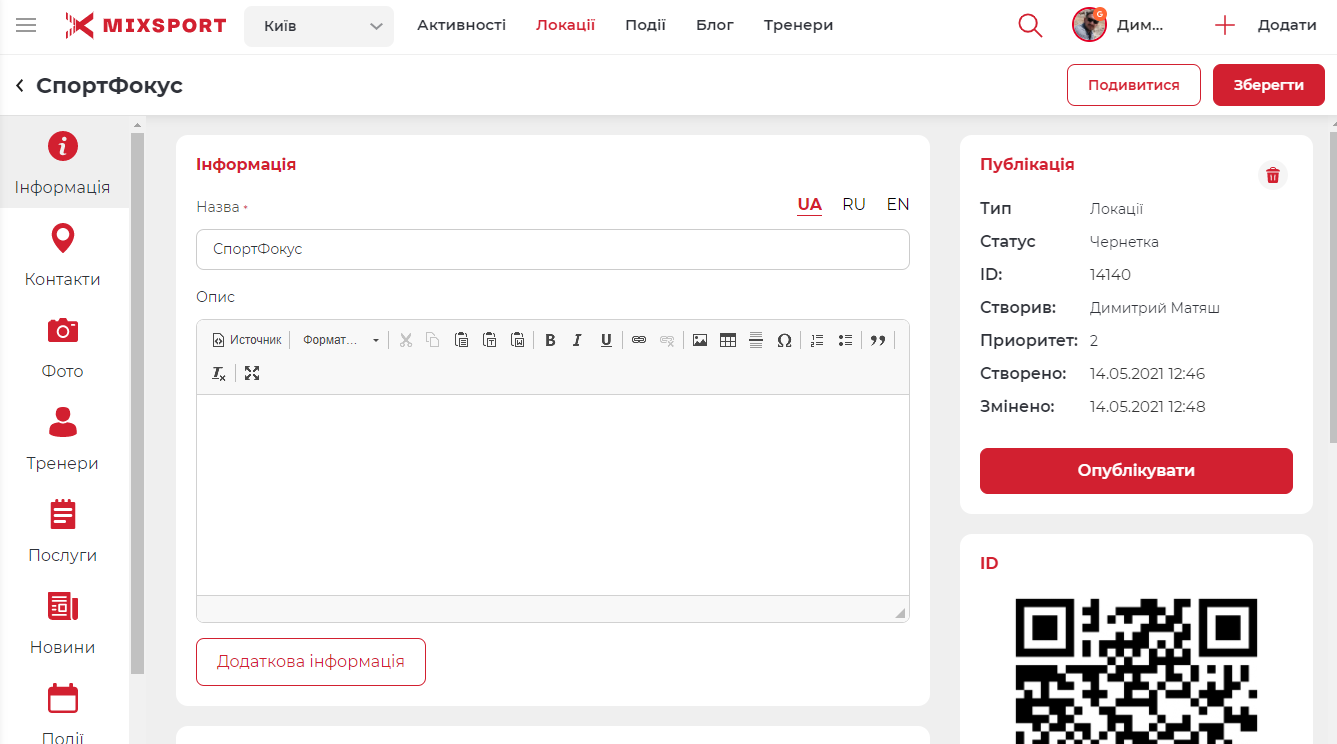1337x744 pixels.
Task: Toggle Underline formatting in the editor toolbar
Action: point(606,340)
